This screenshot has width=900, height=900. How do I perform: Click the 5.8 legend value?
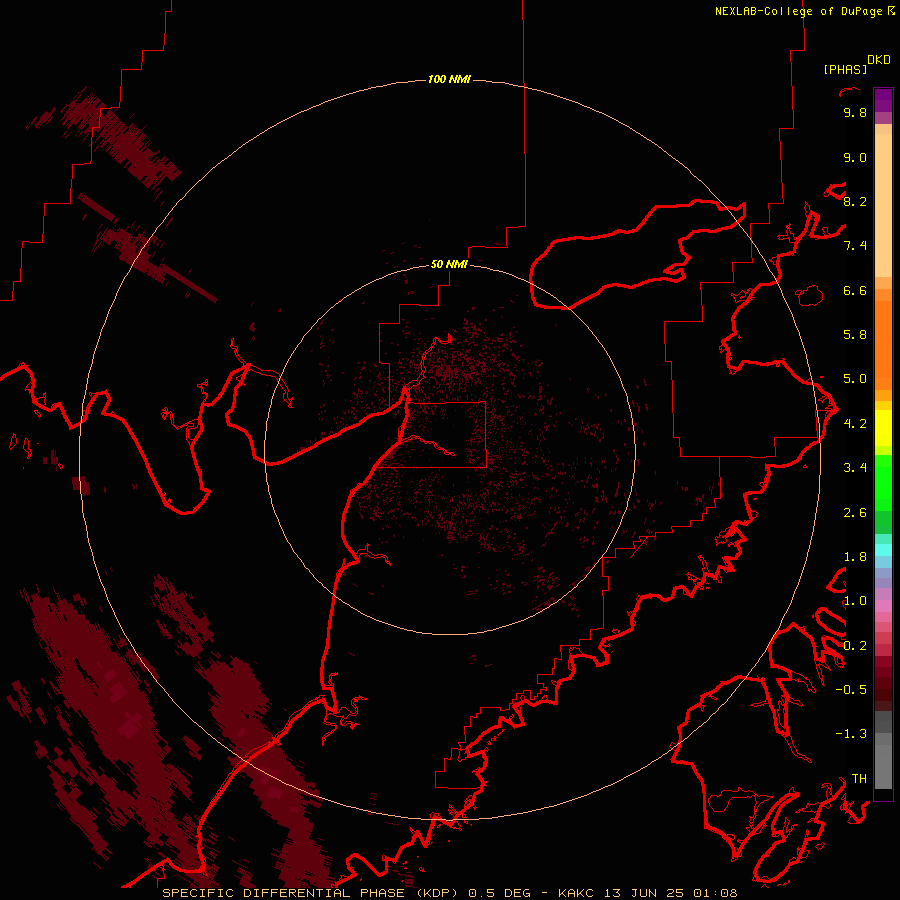855,335
